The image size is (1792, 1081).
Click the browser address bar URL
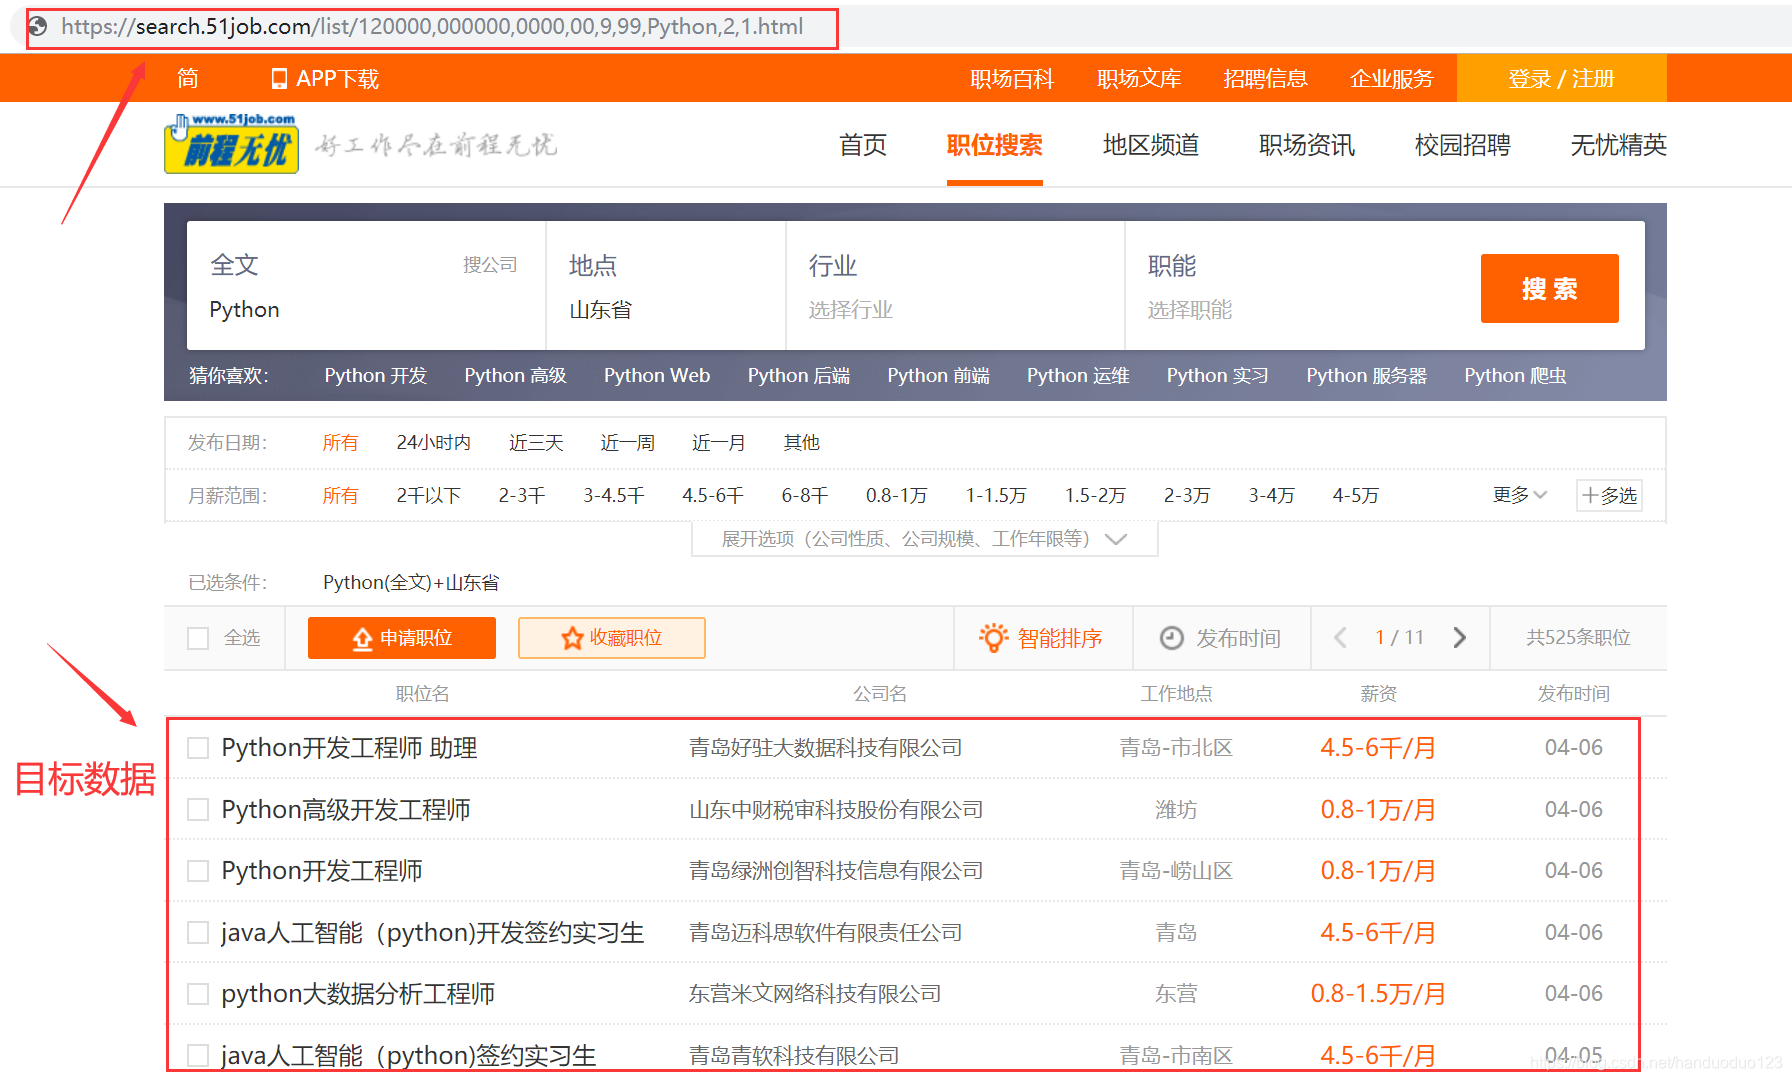click(432, 27)
